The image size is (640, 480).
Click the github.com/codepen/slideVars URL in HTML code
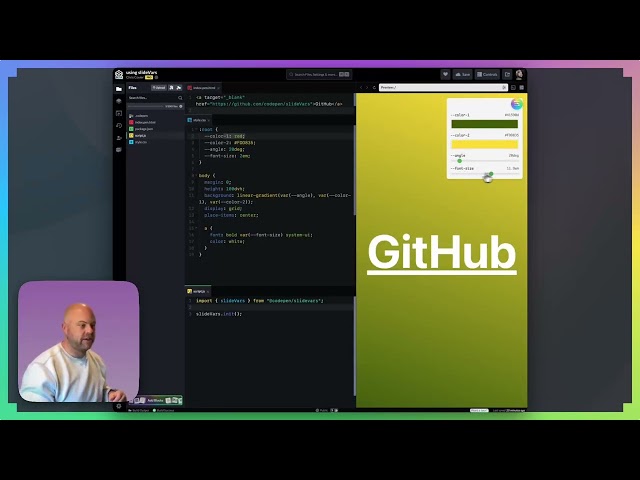click(x=261, y=104)
